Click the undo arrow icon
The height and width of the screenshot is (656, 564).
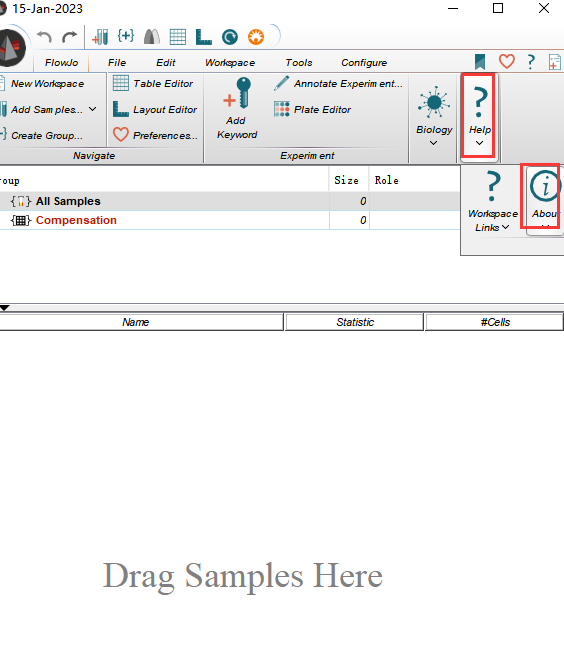pyautogui.click(x=44, y=37)
